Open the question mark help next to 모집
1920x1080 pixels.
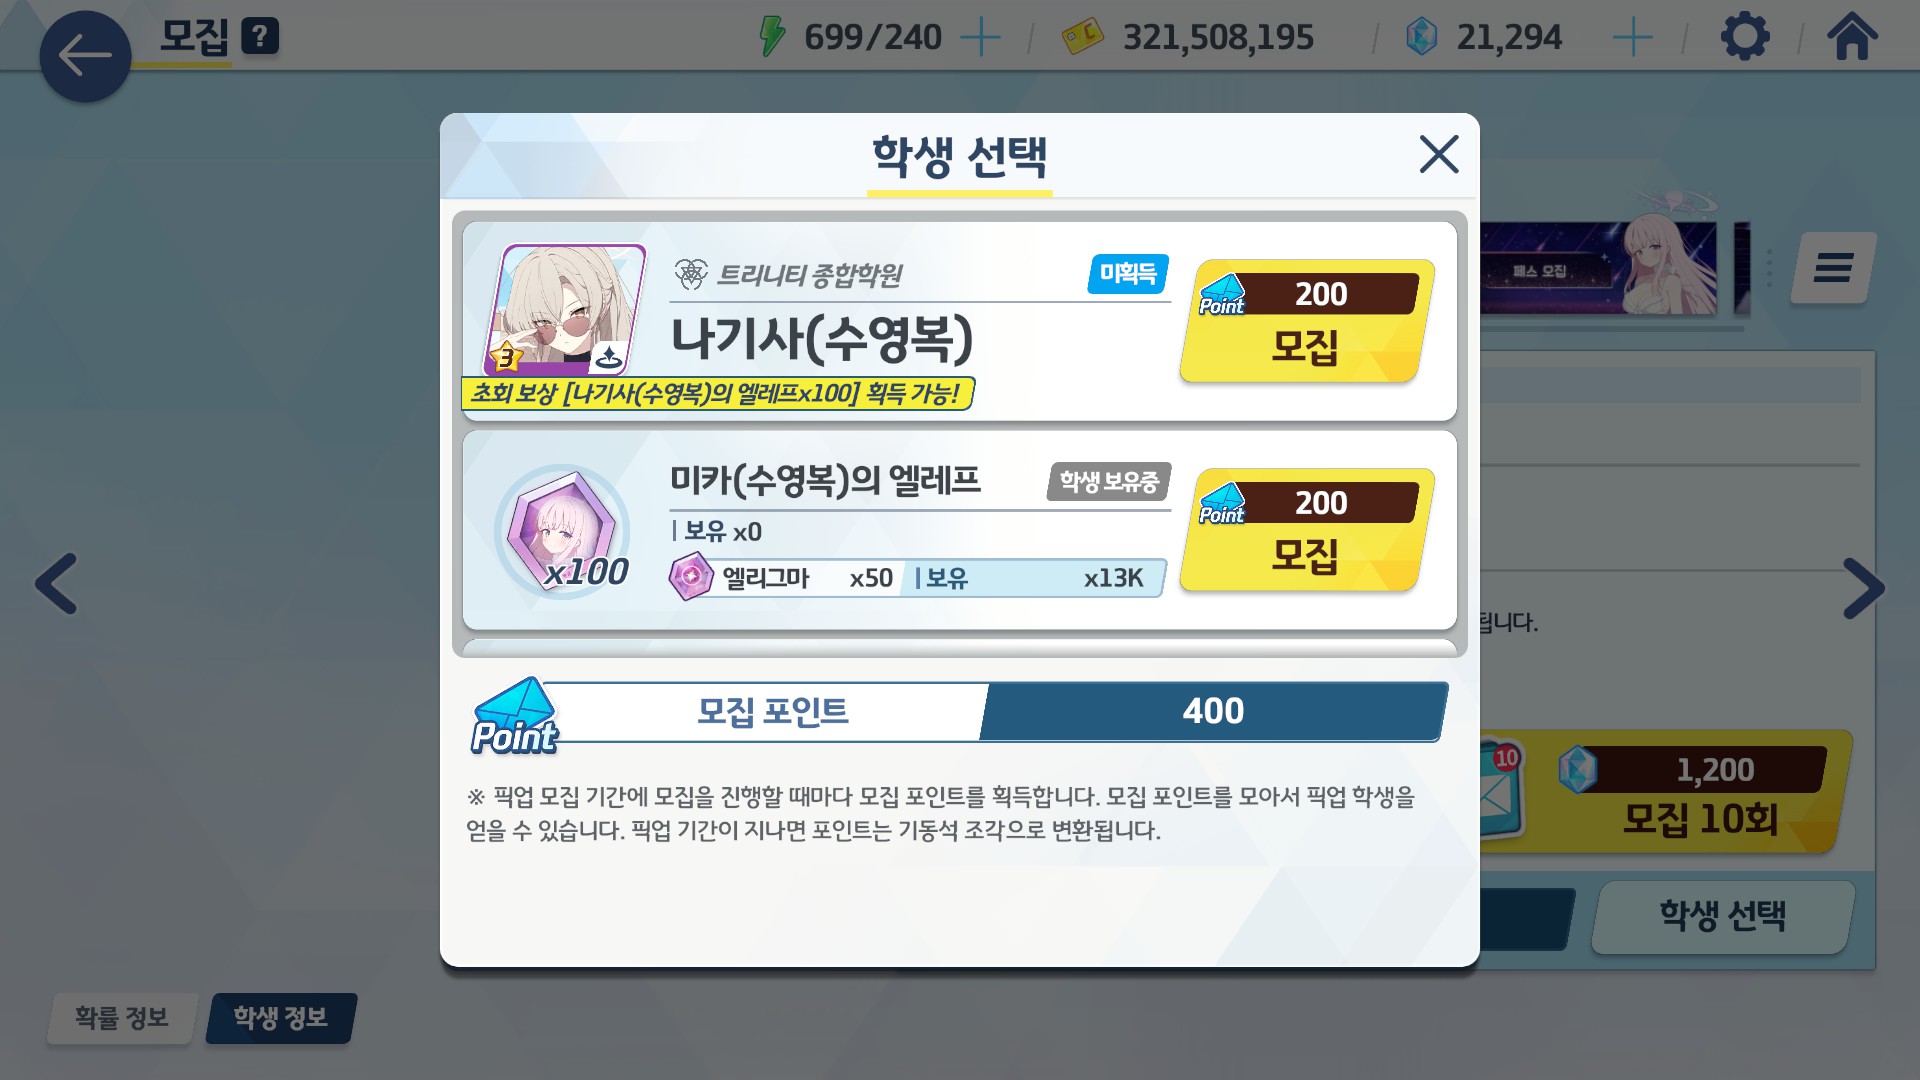pyautogui.click(x=260, y=37)
